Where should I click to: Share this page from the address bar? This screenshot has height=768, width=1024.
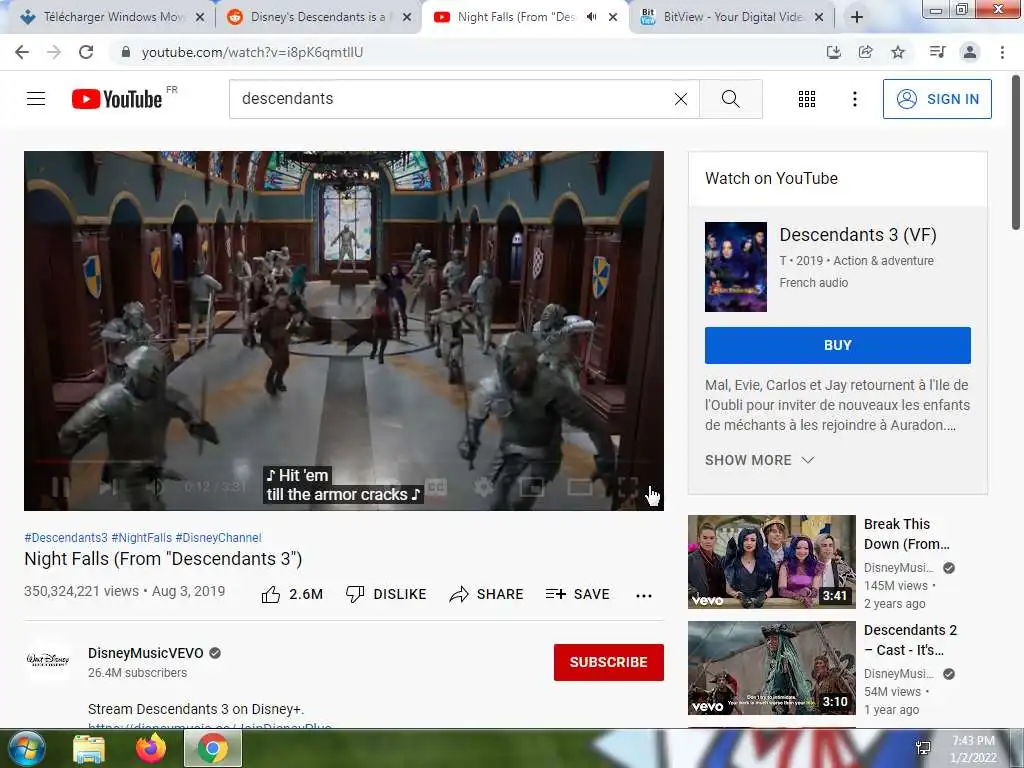(x=865, y=52)
